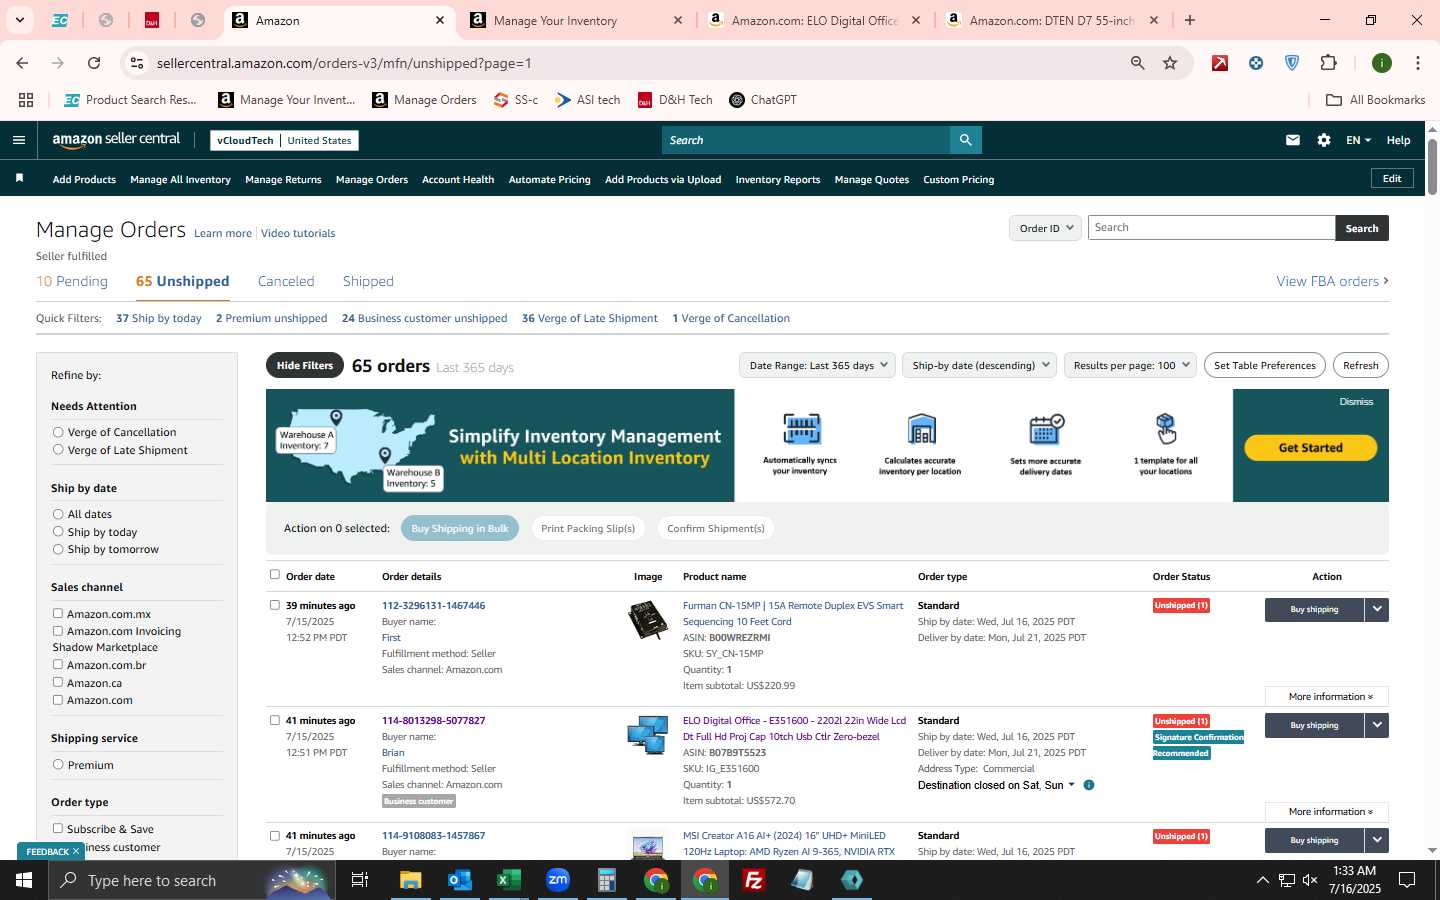
Task: Click the Windows Start button
Action: point(24,880)
